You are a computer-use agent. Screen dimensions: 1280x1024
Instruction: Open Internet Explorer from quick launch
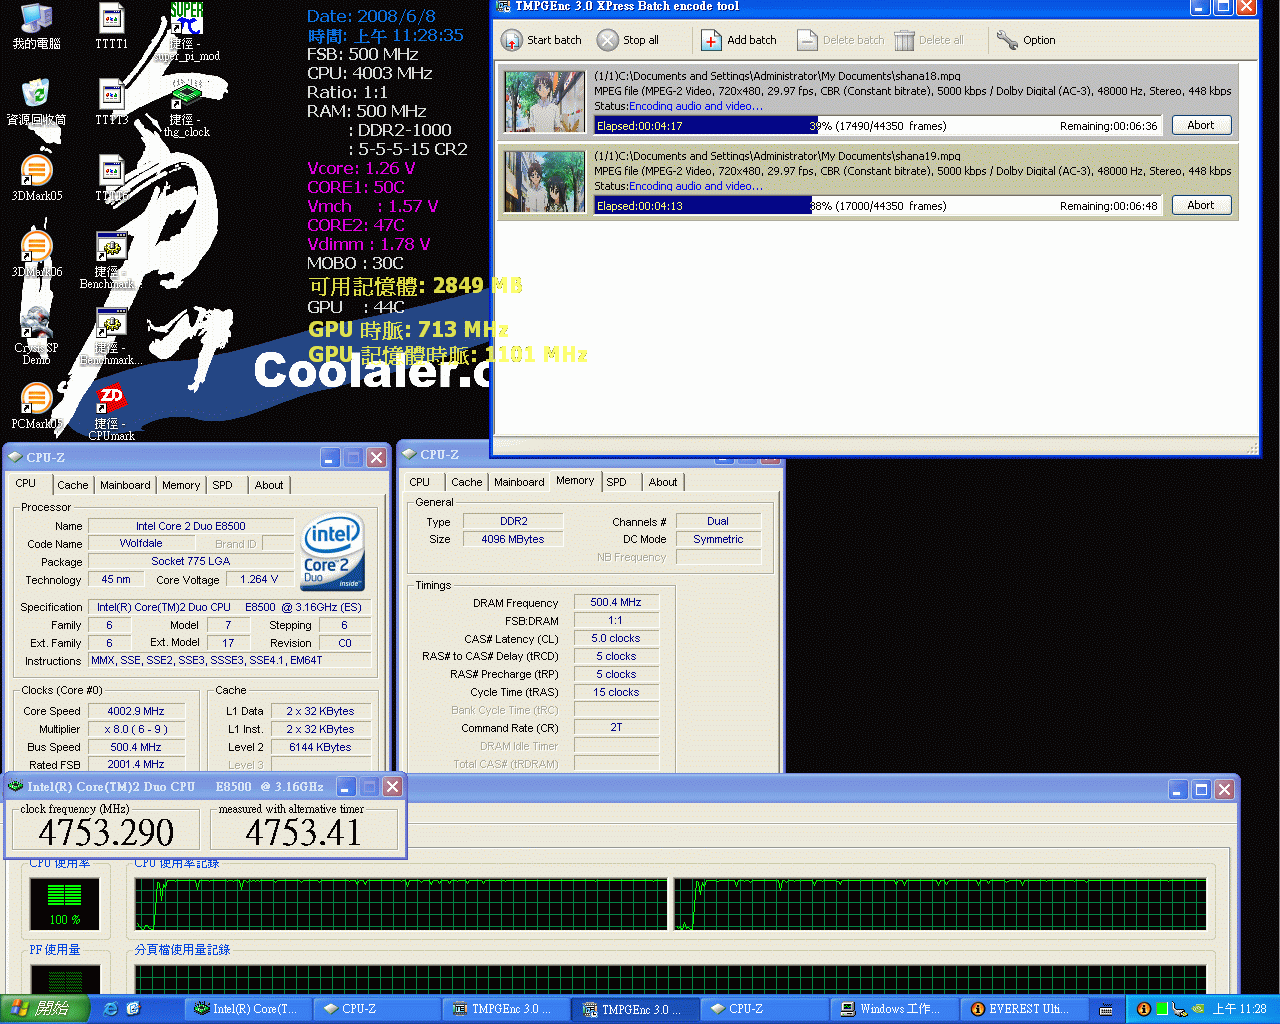(110, 1009)
